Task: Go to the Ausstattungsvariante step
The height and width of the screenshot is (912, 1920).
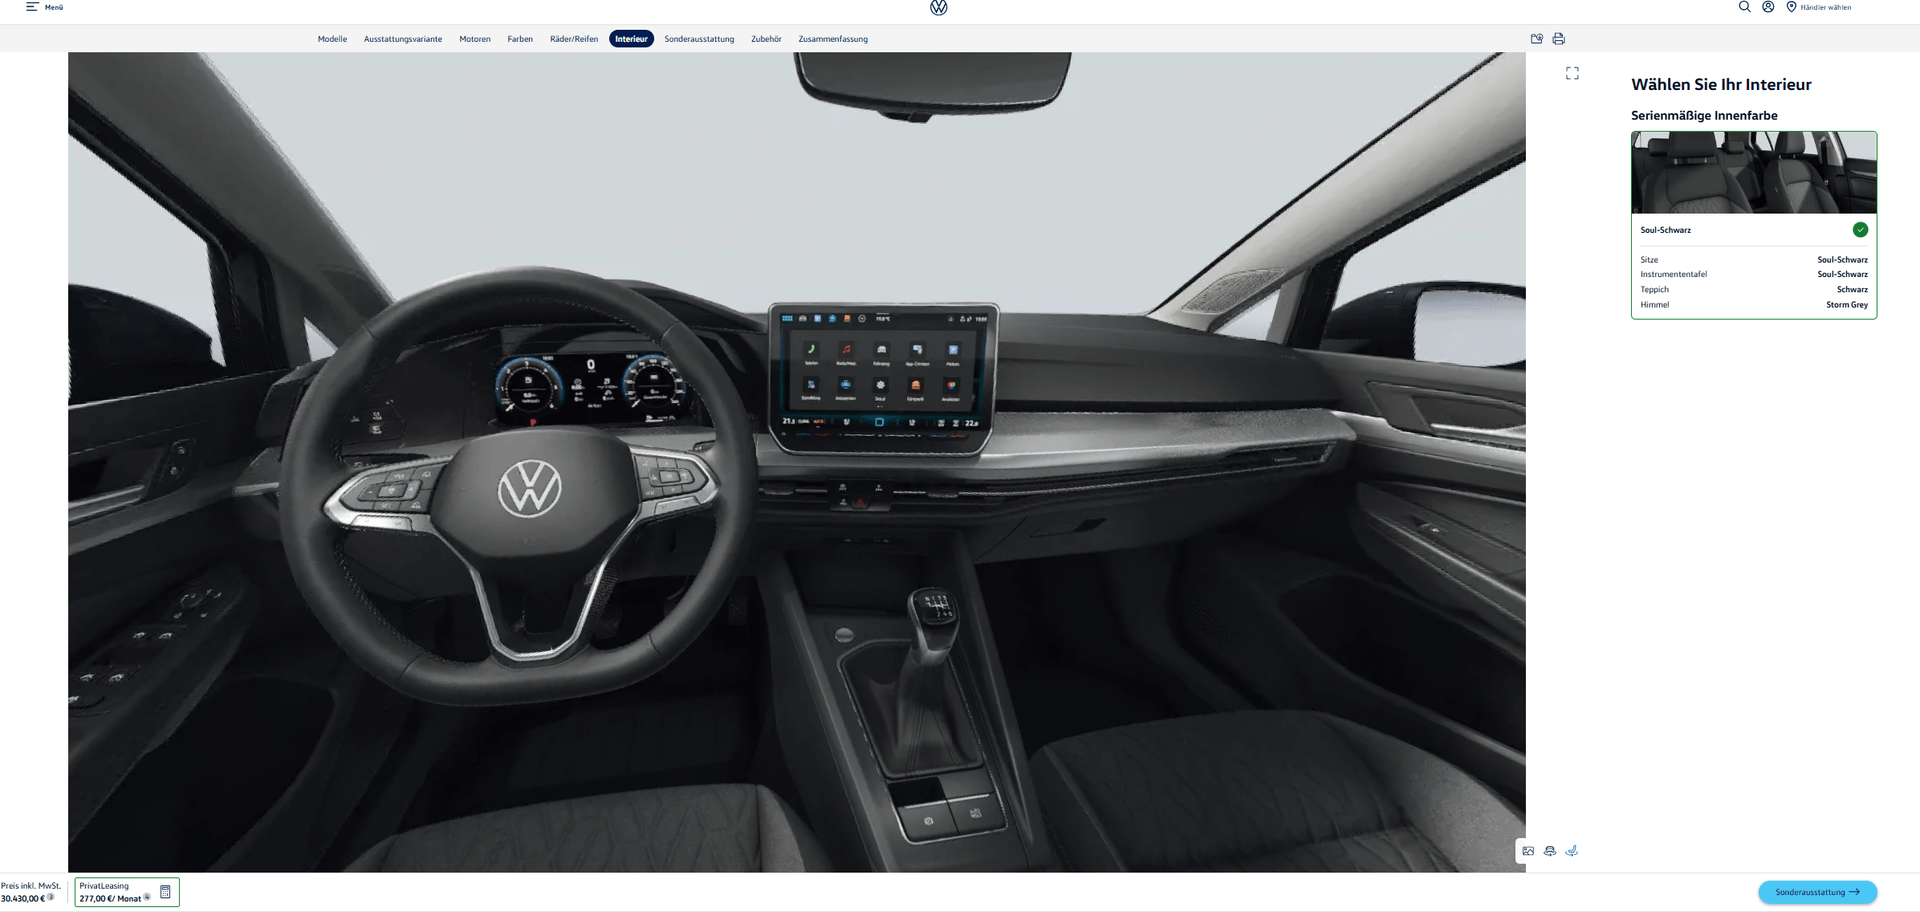Action: (403, 39)
